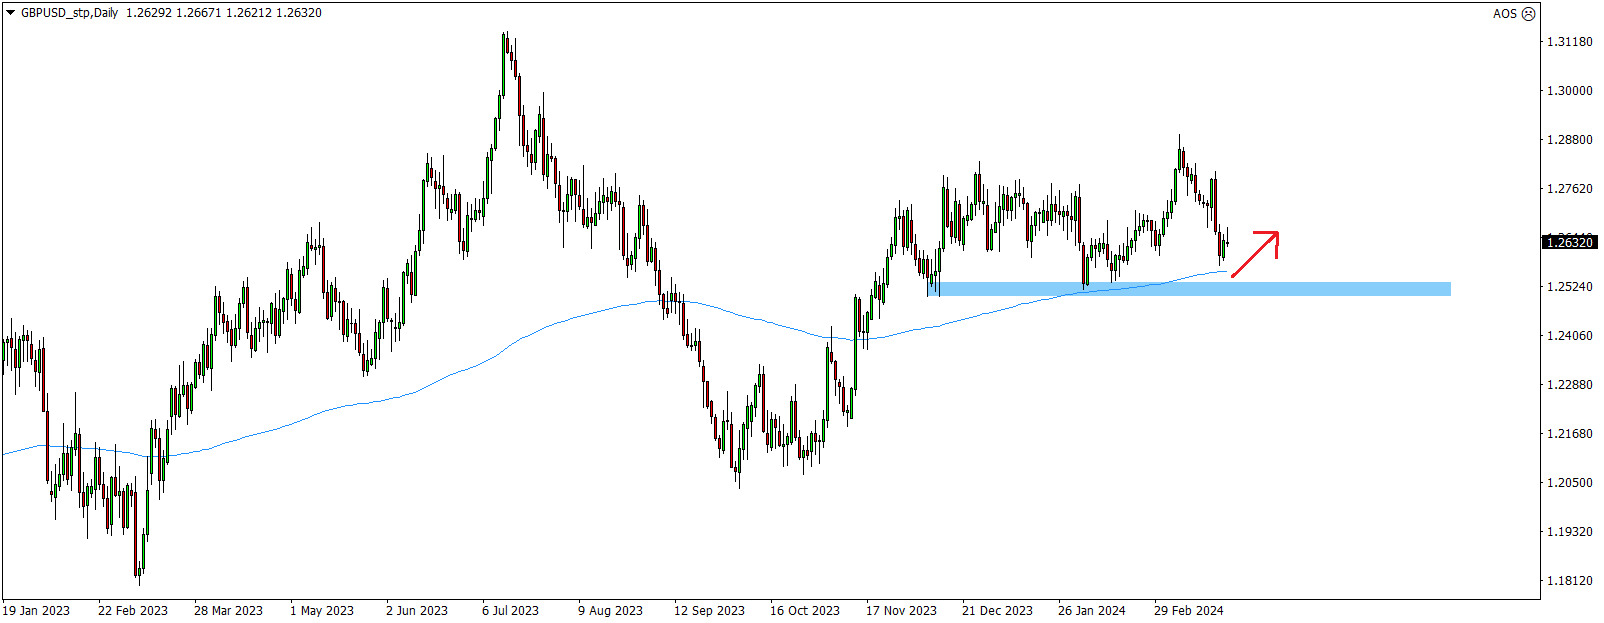
Task: Click the 1.21680 price scale label
Action: (1569, 434)
